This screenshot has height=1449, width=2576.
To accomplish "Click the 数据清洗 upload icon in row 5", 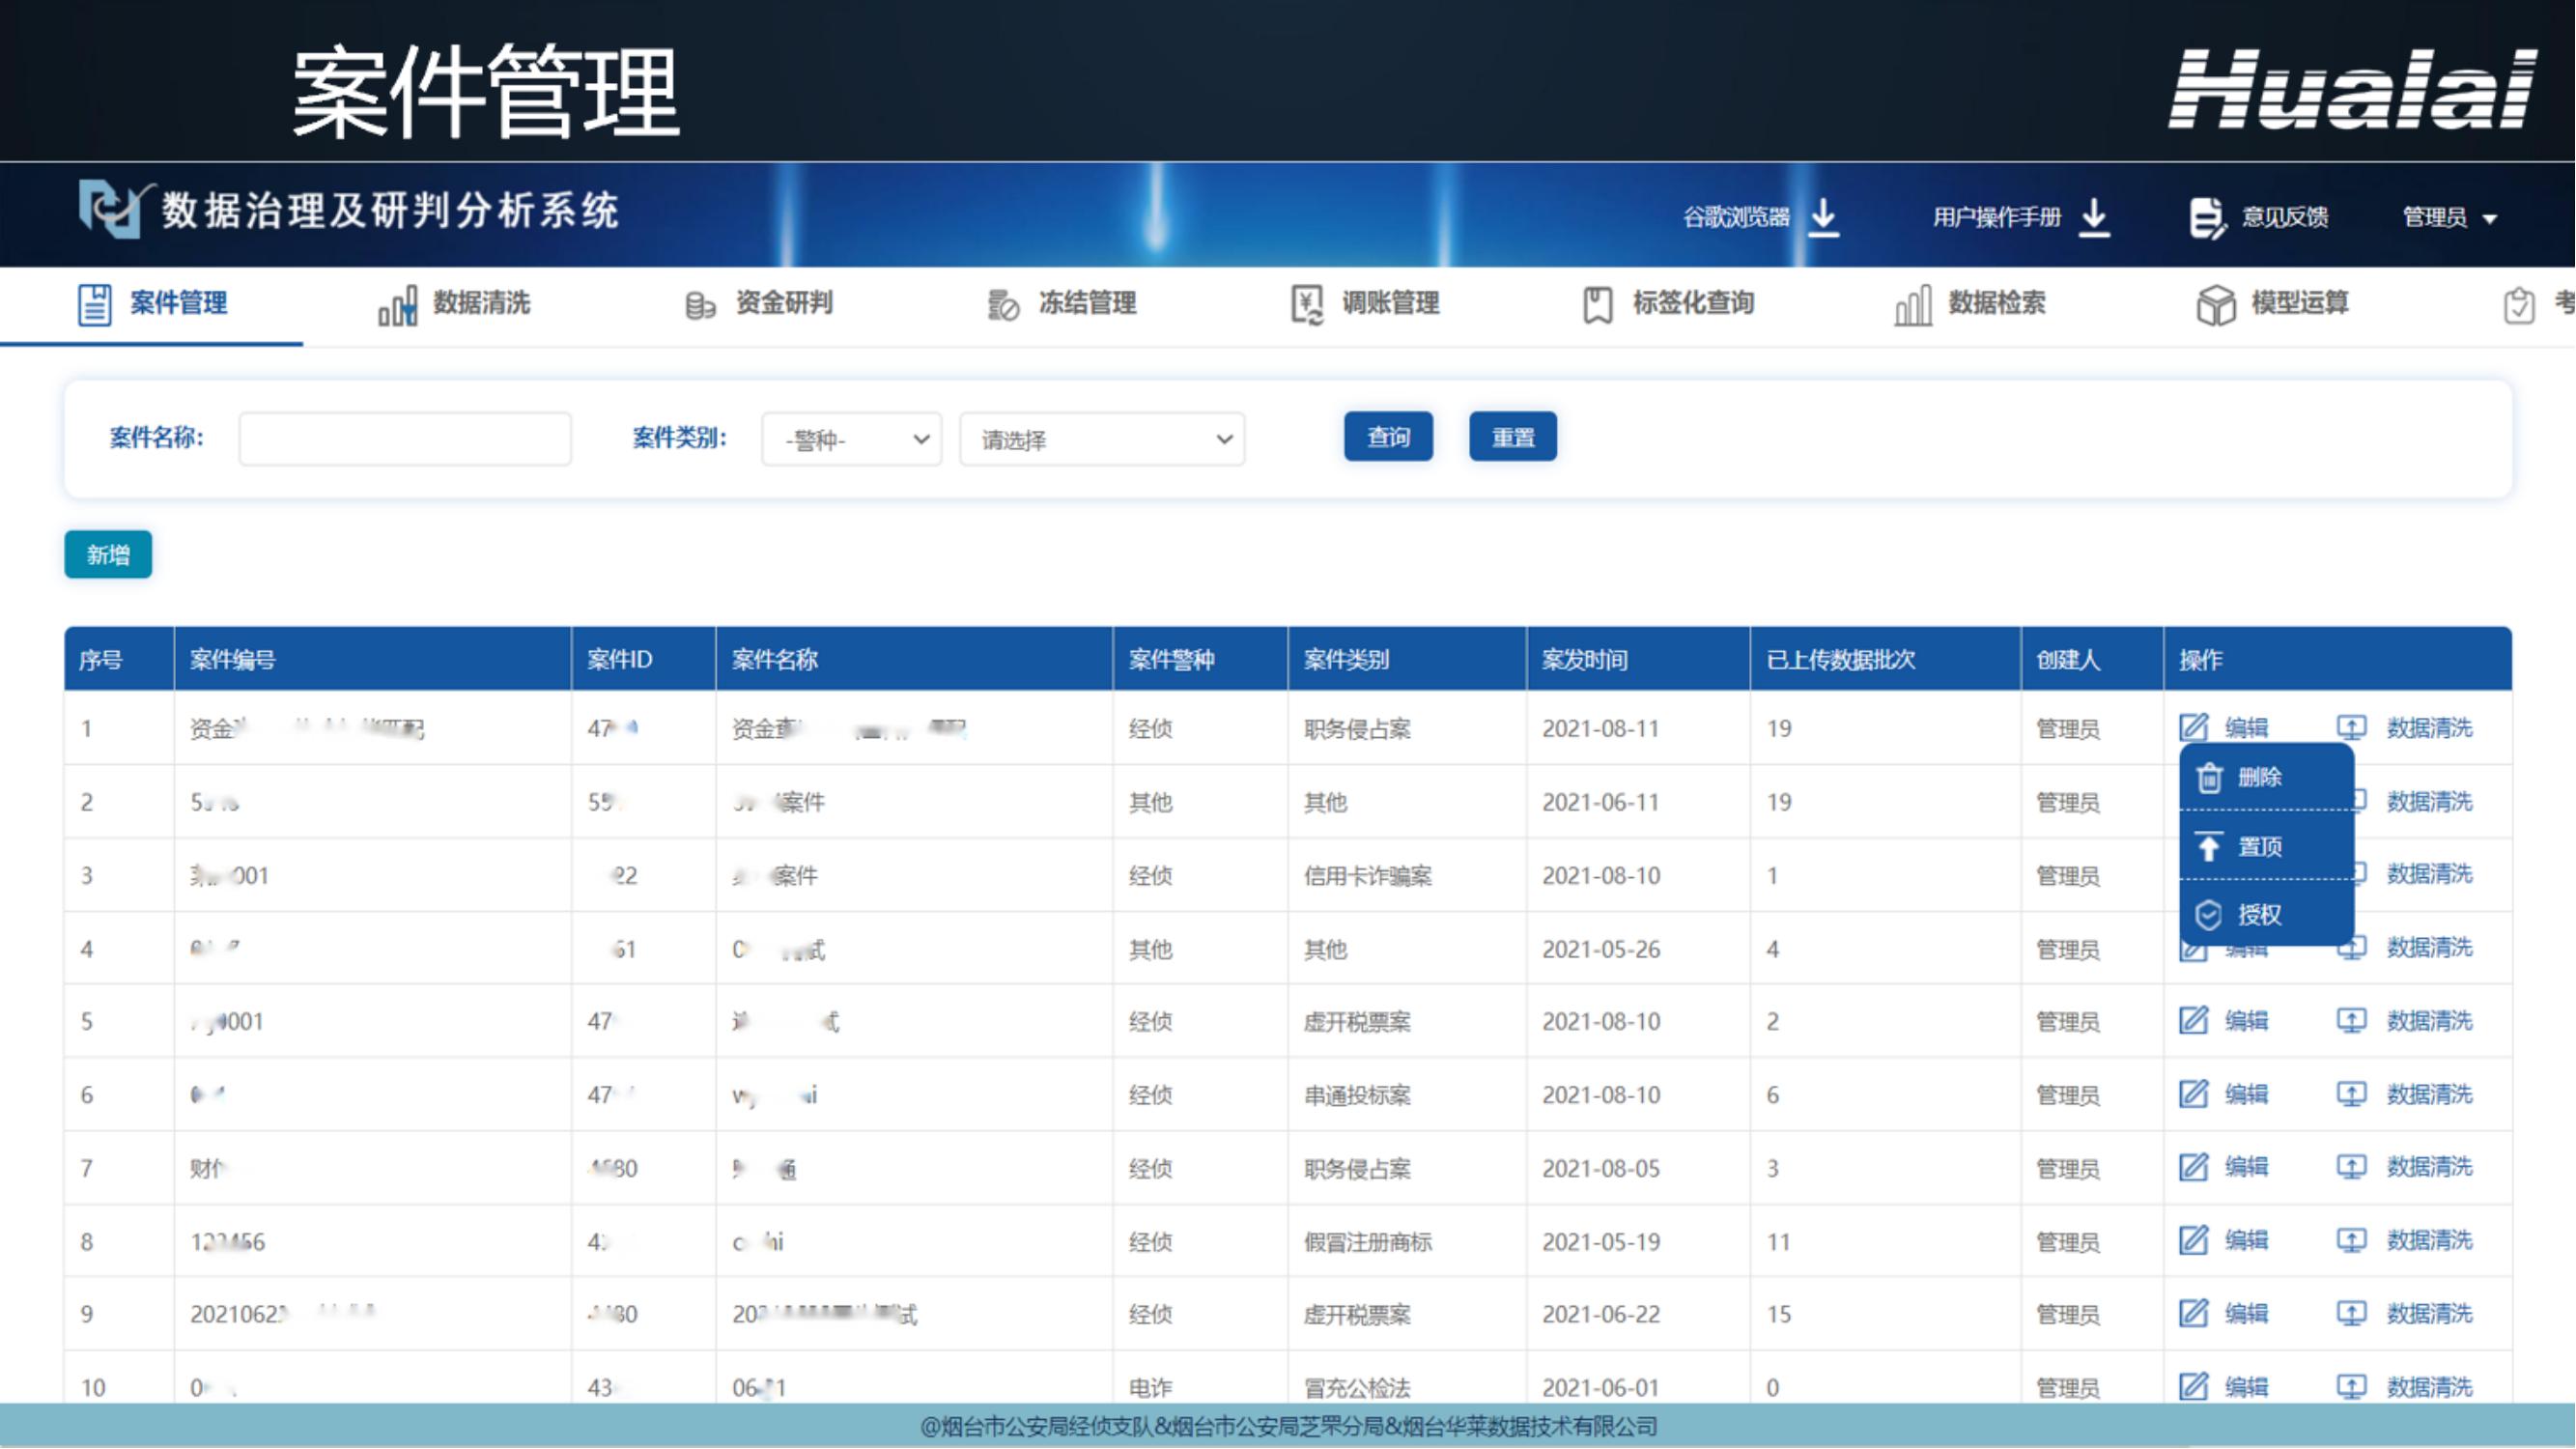I will point(2351,1021).
